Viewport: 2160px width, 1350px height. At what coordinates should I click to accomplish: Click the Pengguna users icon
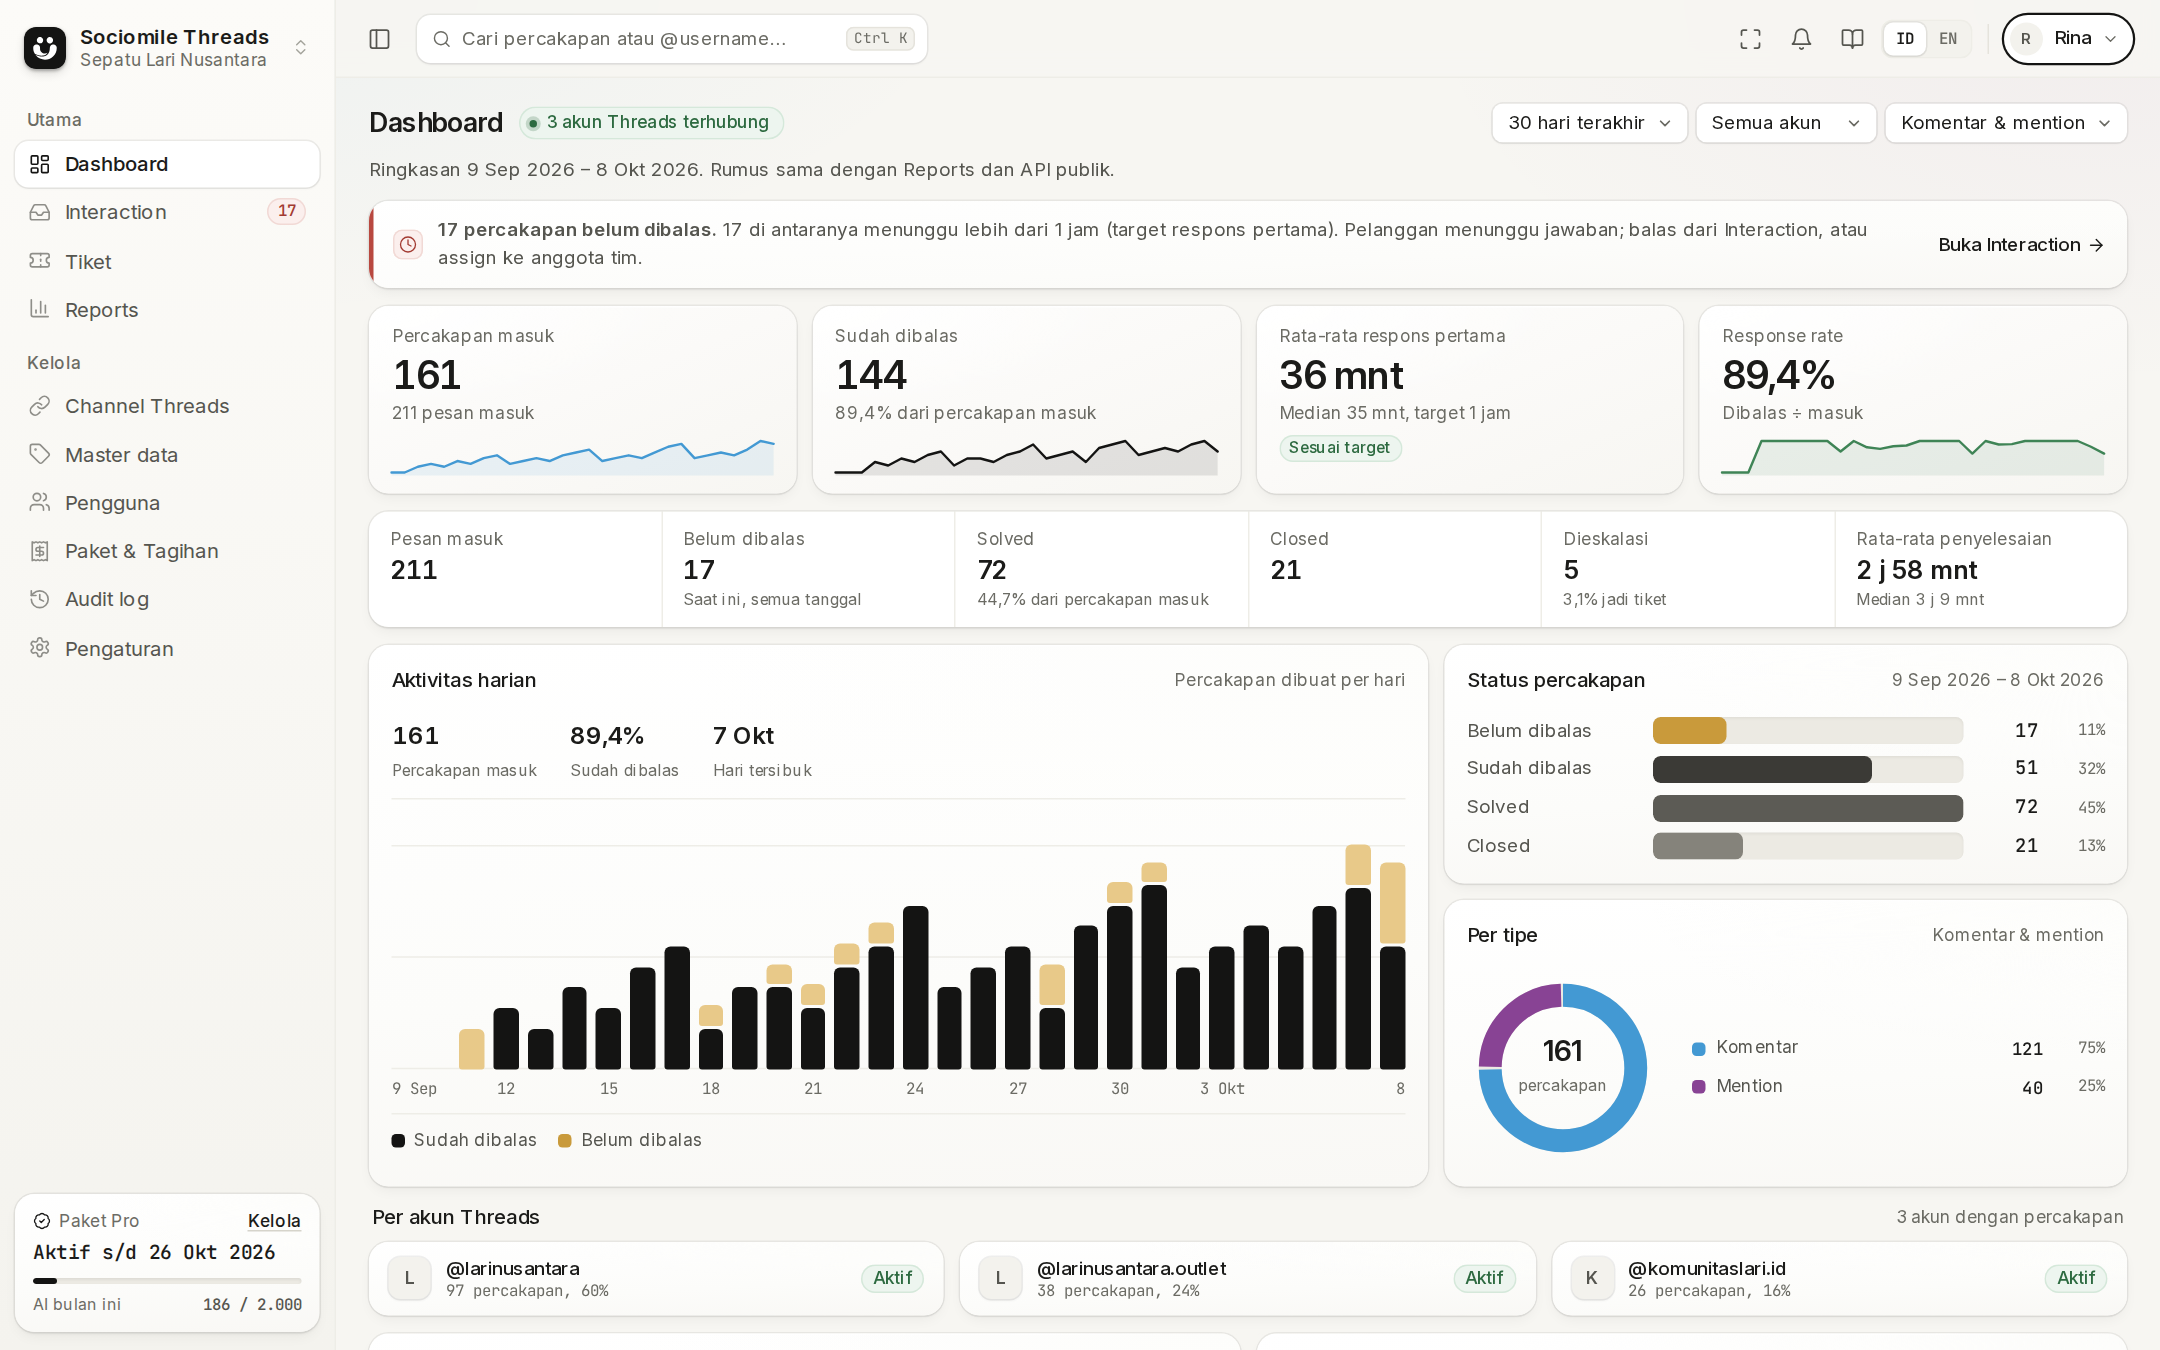click(x=40, y=502)
